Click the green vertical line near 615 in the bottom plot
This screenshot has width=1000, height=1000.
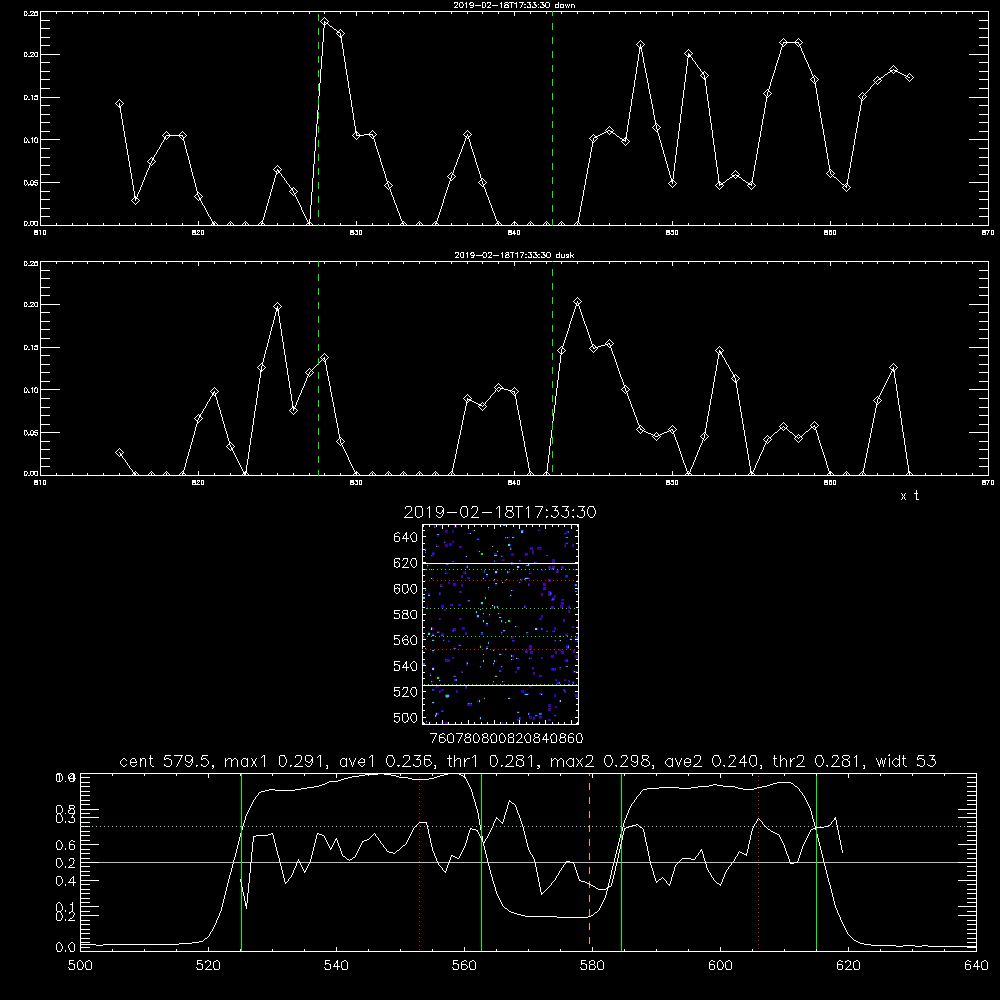[x=816, y=861]
